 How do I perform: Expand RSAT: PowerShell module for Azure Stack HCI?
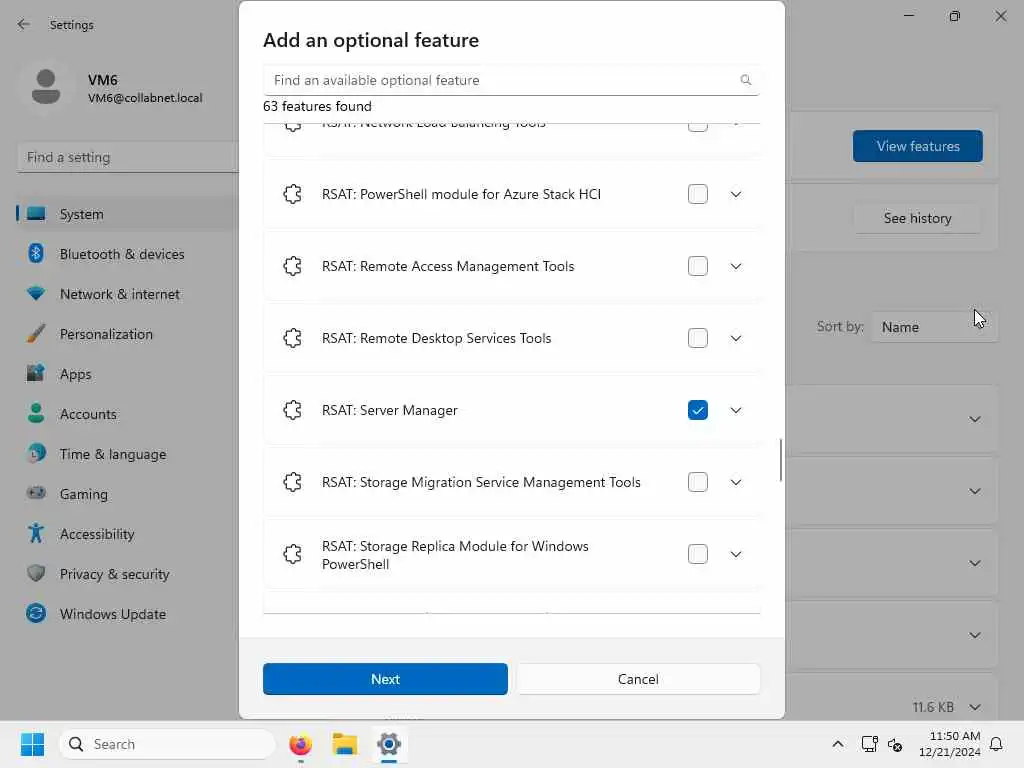pyautogui.click(x=736, y=194)
